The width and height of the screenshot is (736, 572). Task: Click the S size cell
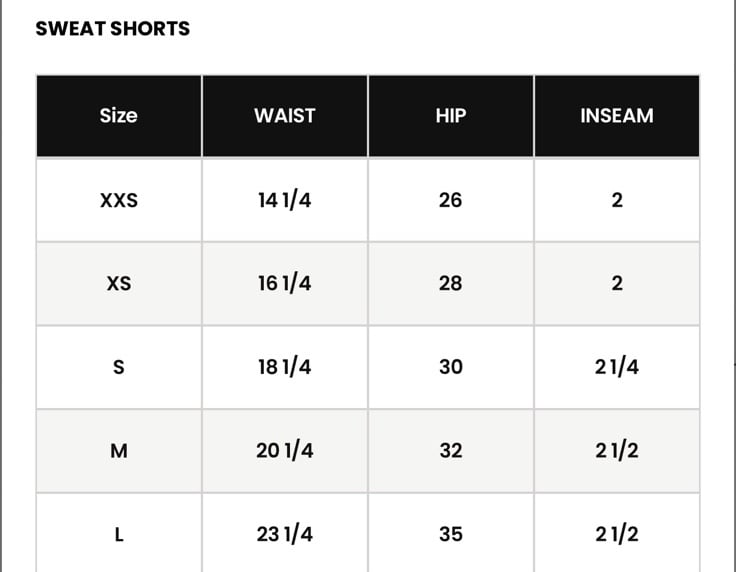pos(119,367)
